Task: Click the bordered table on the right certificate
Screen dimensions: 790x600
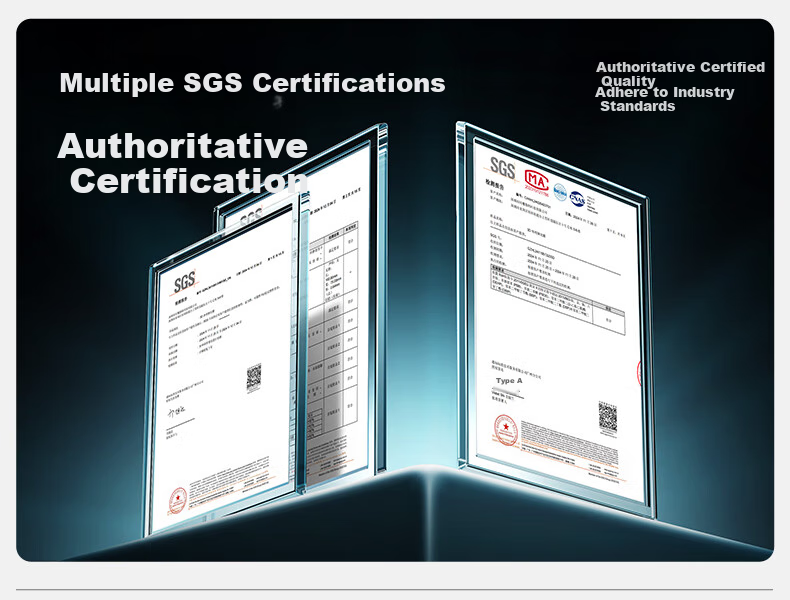Action: [557, 300]
